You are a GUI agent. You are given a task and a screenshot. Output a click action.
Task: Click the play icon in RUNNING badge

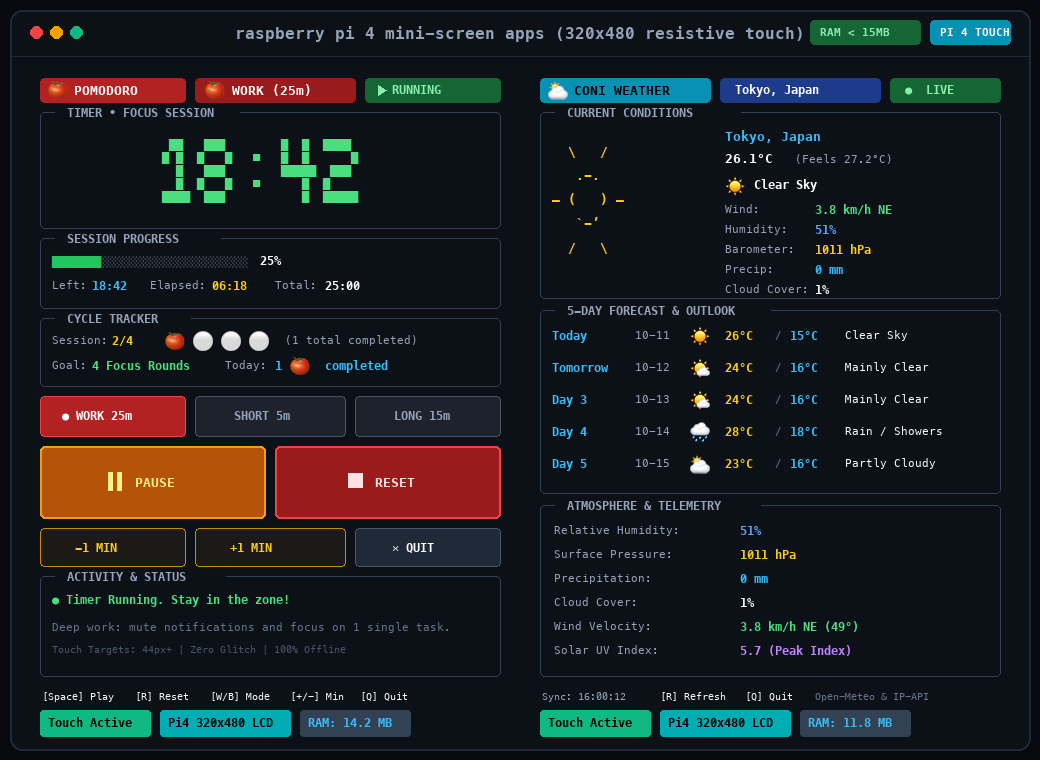click(382, 90)
